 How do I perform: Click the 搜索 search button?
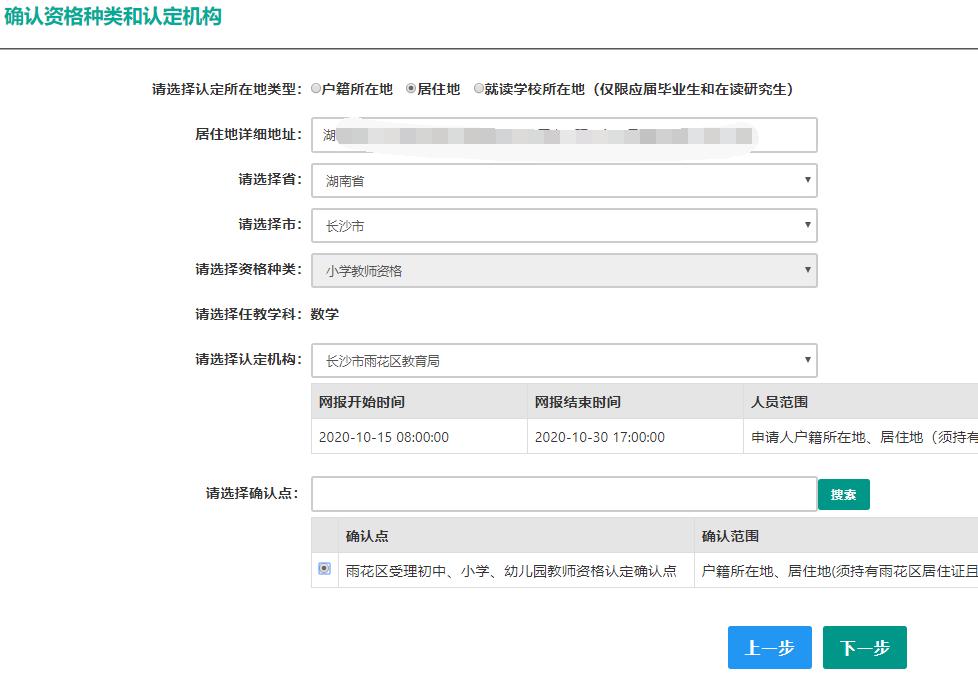(x=843, y=494)
